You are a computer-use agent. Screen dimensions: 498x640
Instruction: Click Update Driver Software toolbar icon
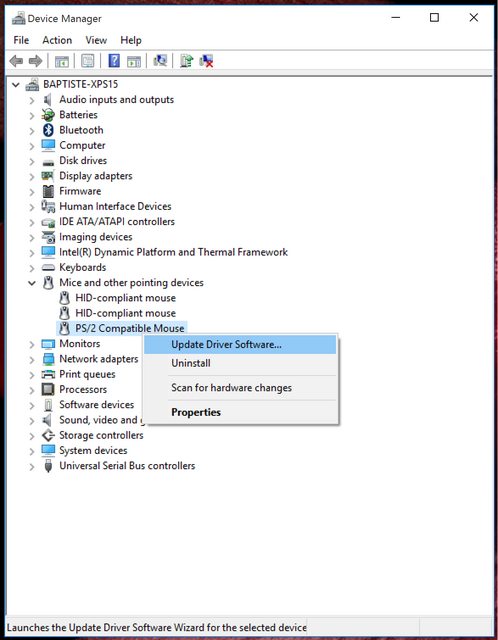pos(187,61)
